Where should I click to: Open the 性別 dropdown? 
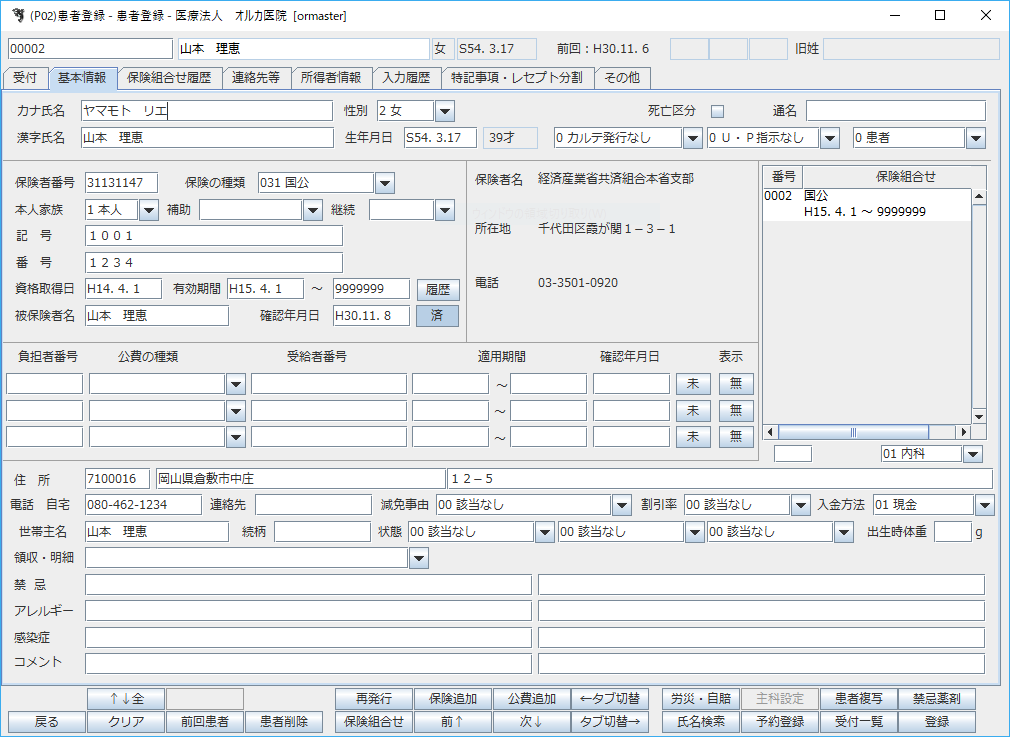click(x=444, y=111)
